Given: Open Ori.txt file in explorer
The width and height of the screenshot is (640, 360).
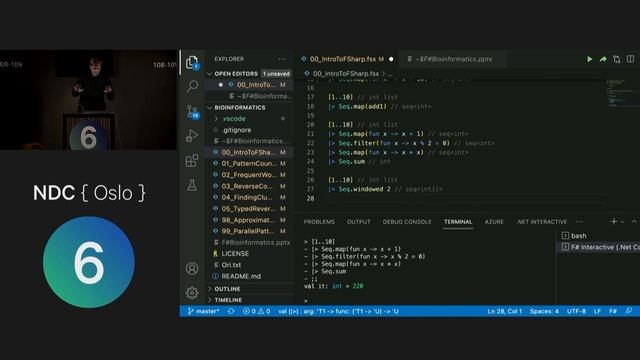Looking at the screenshot, I should 249,265.
